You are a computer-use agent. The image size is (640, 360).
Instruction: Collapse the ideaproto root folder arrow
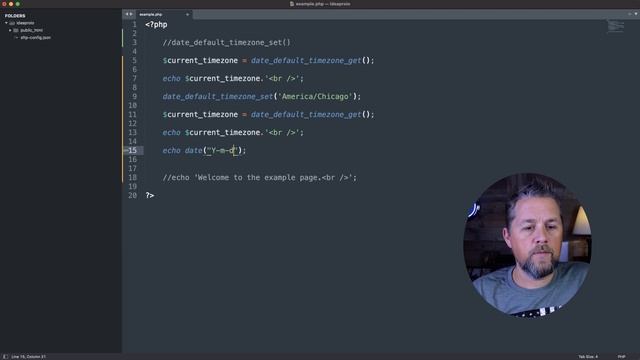pyautogui.click(x=6, y=23)
